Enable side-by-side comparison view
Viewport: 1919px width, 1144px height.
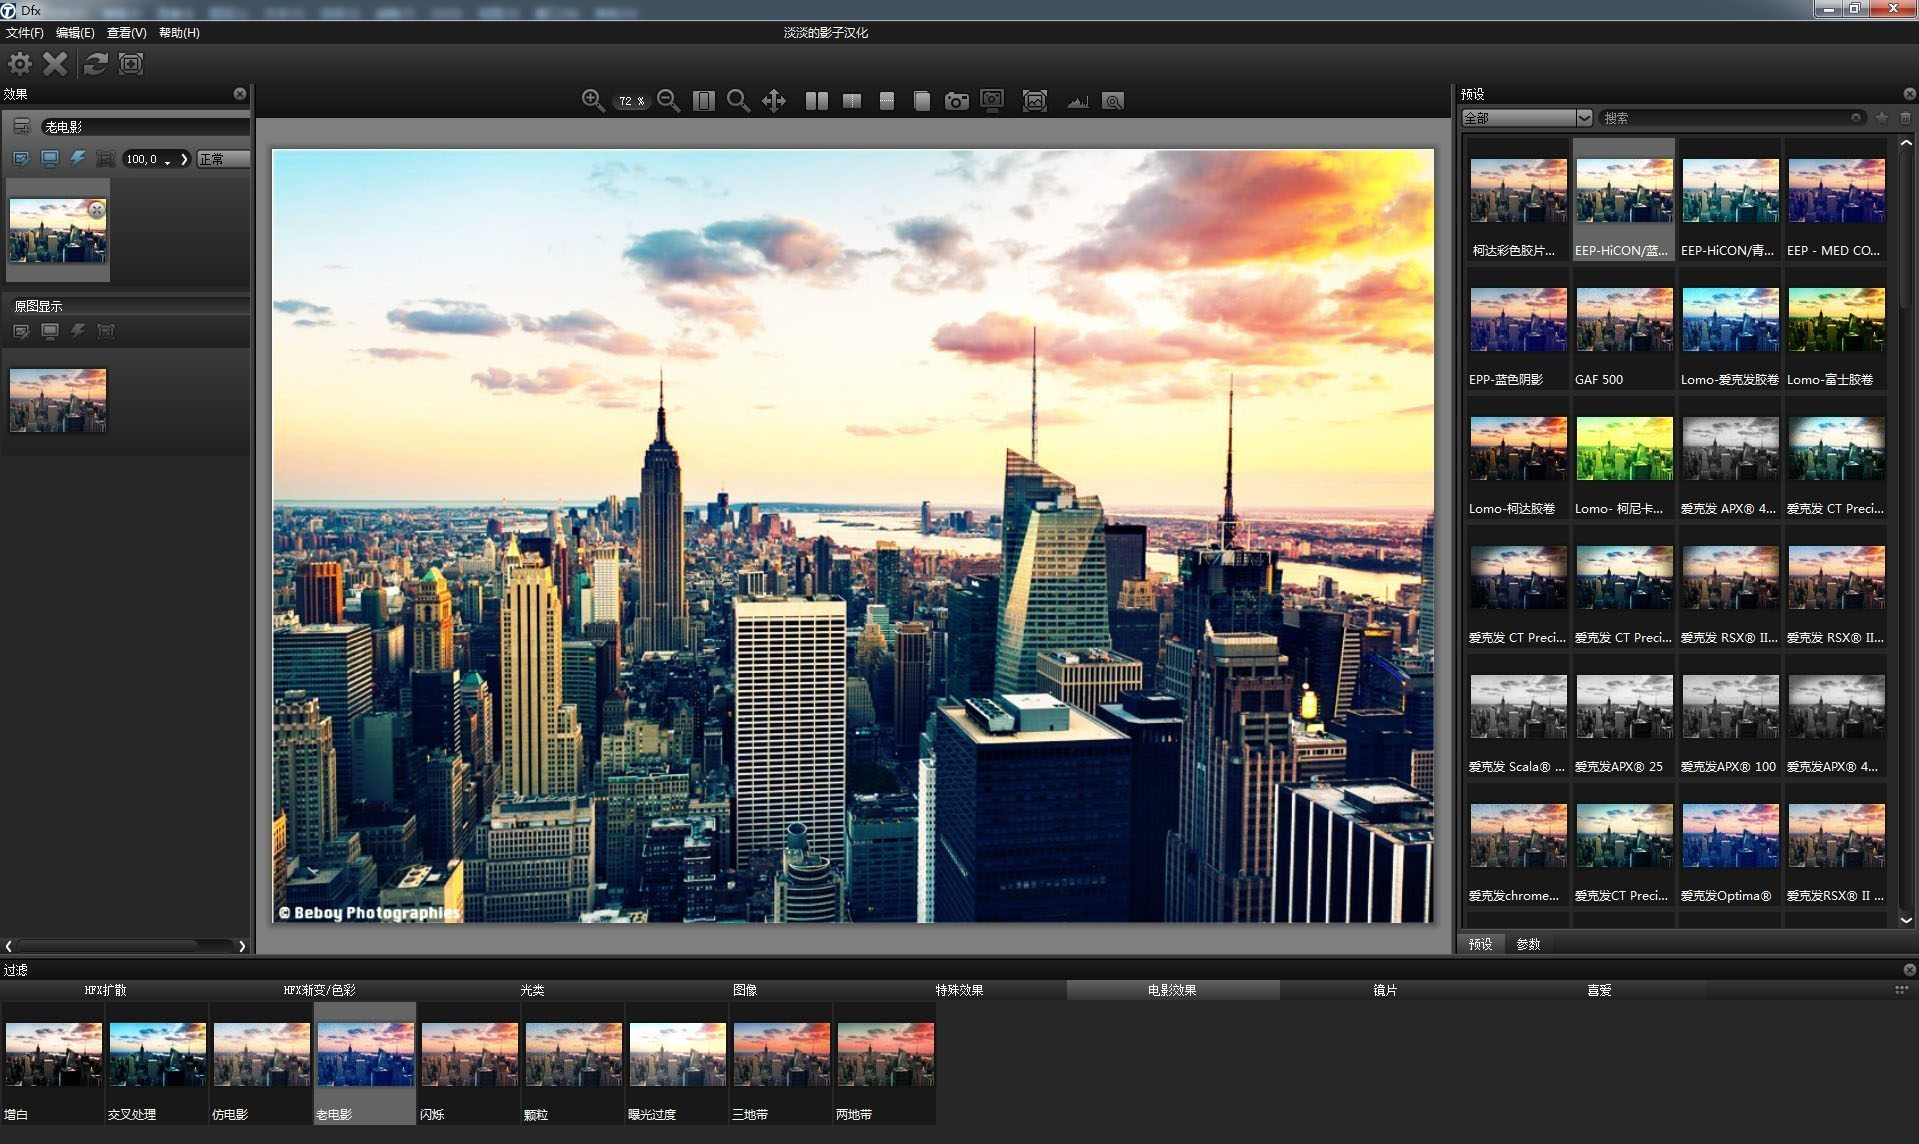816,101
